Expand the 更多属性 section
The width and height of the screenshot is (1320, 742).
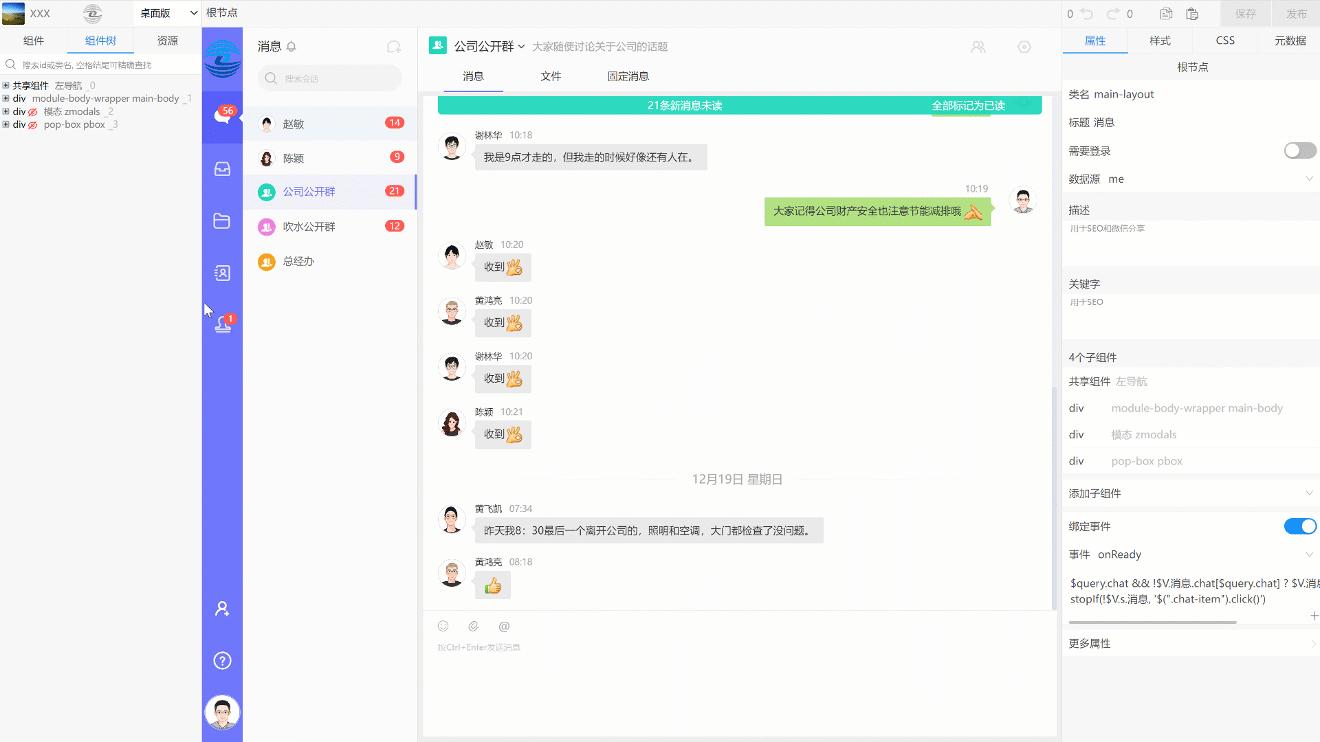(x=1191, y=643)
